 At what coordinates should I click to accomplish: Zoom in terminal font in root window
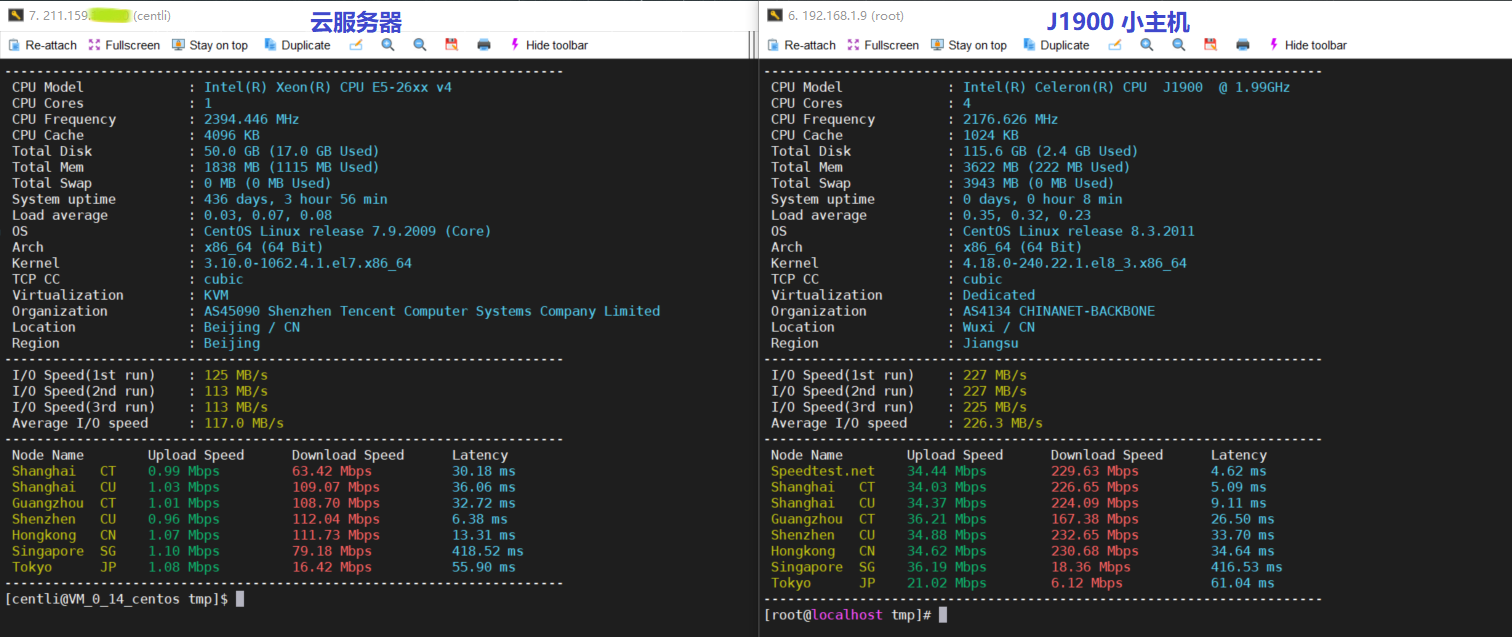click(x=1147, y=45)
